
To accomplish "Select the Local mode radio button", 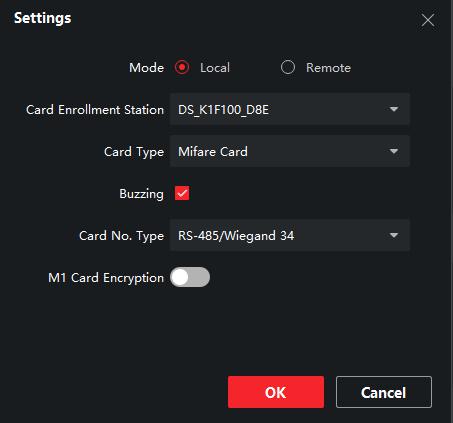I will point(182,68).
